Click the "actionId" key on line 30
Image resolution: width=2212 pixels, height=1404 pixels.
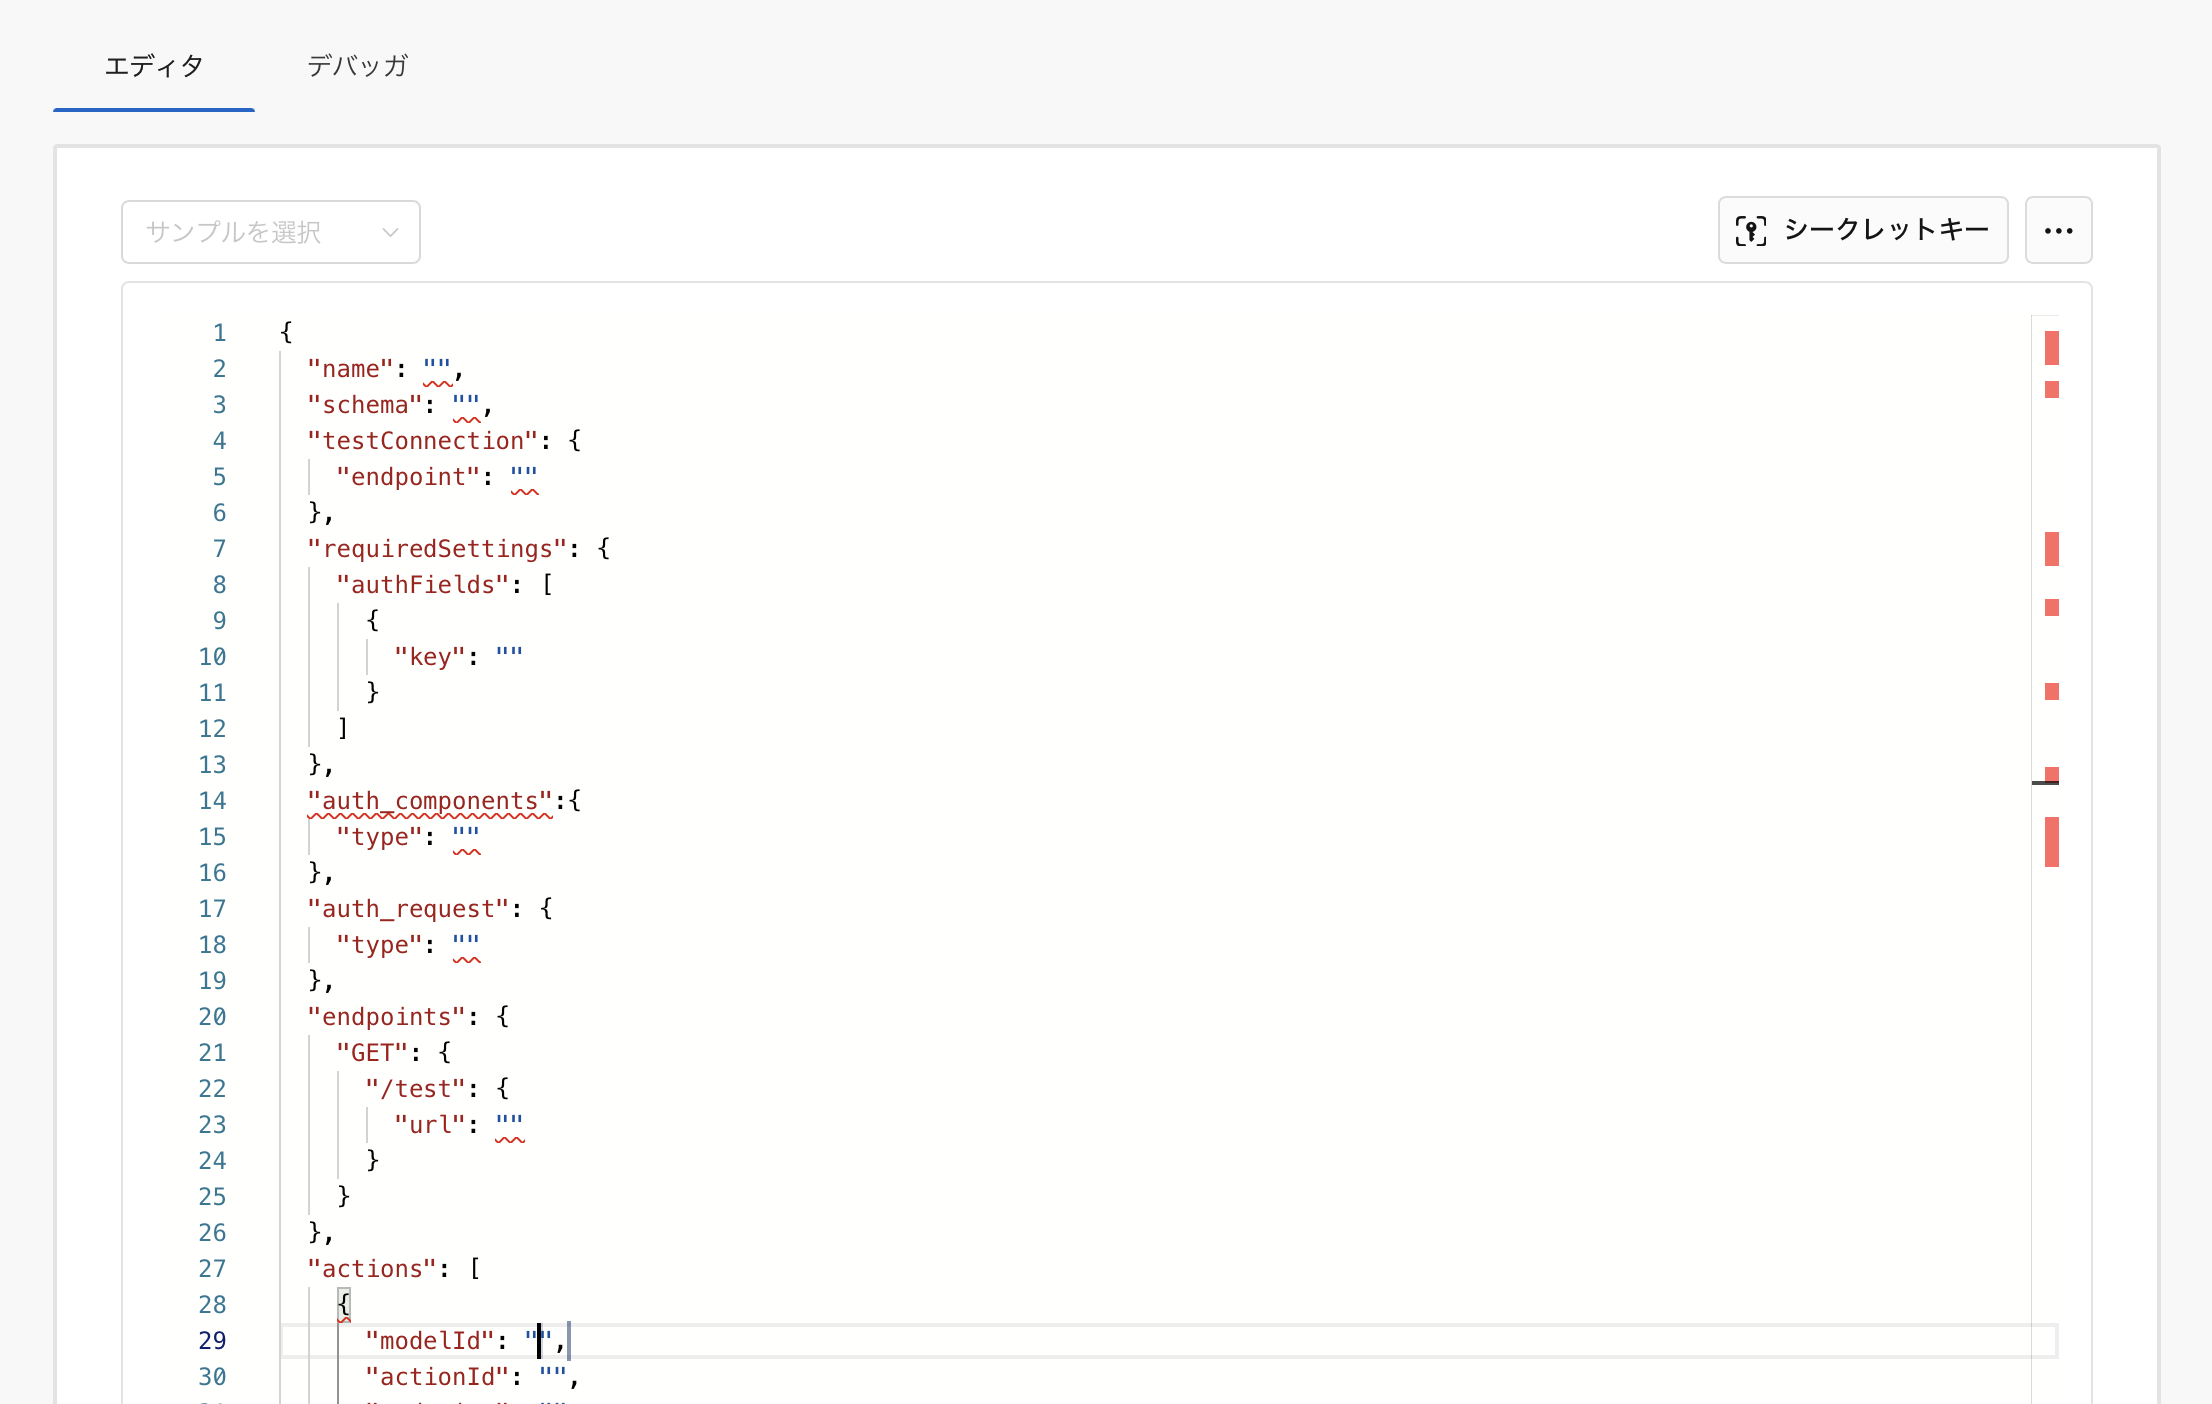pos(437,1377)
